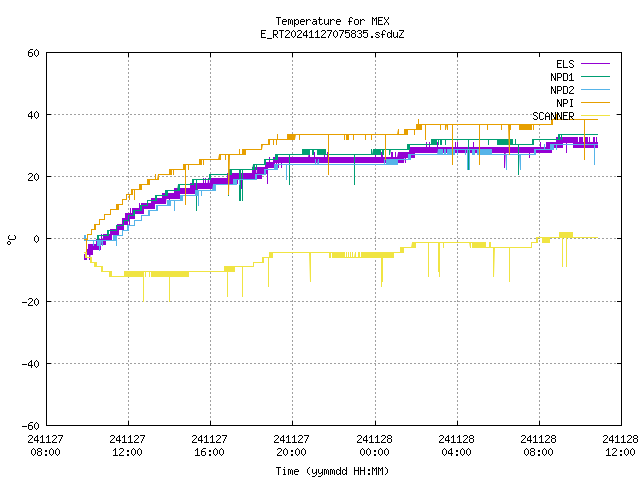This screenshot has height=480, width=640.
Task: Click the y-axis label -60
Action: coord(31,426)
